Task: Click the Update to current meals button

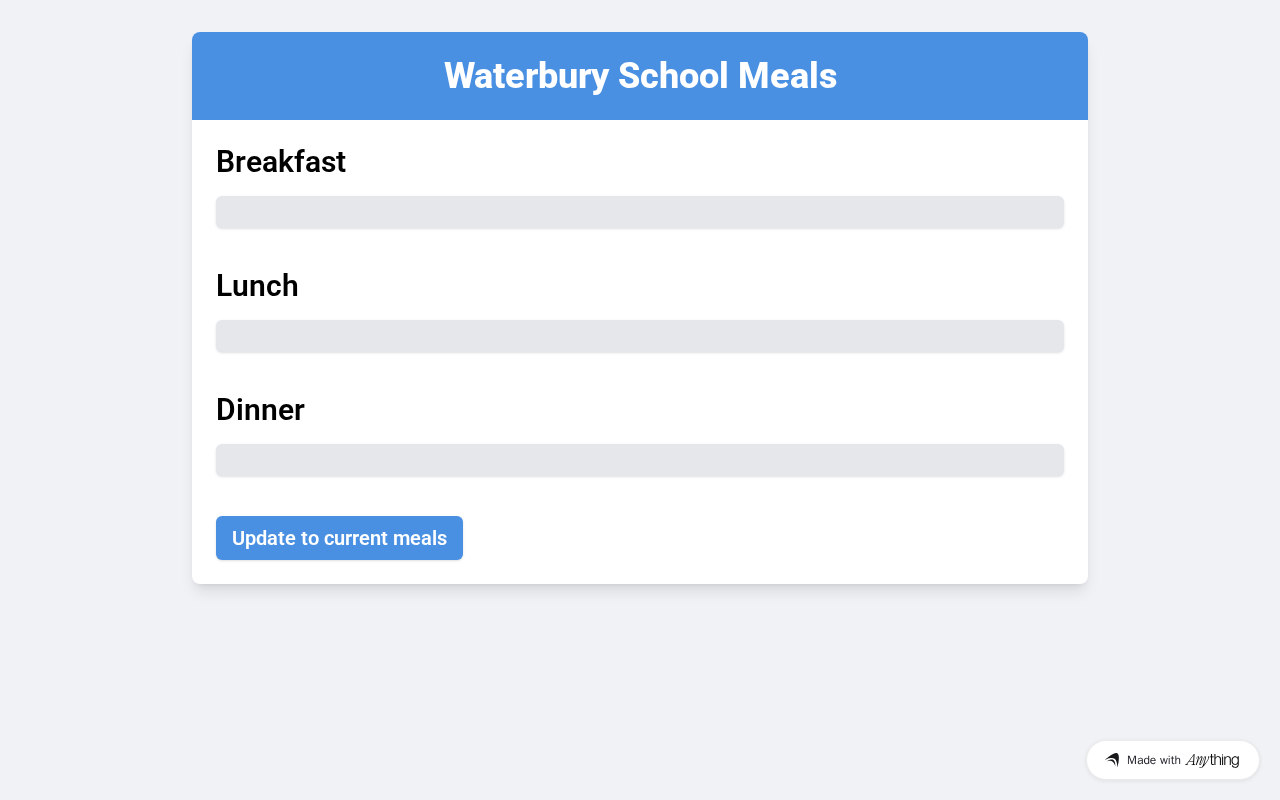Action: (x=339, y=538)
